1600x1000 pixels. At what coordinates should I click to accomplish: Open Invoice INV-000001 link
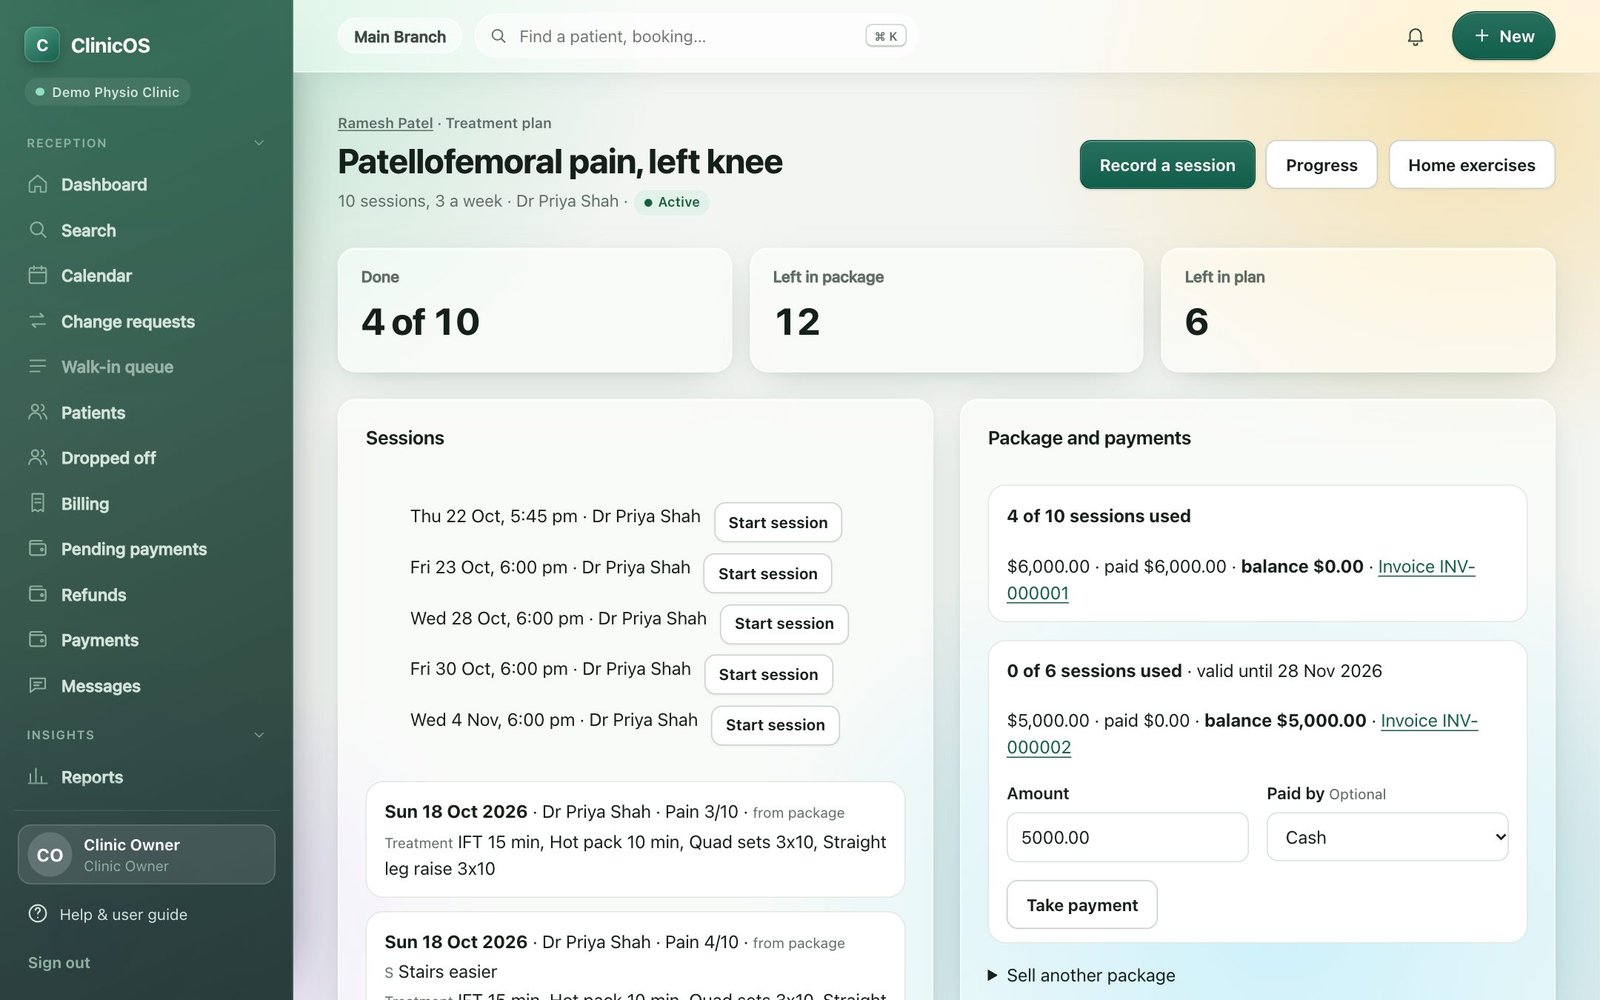1426,566
